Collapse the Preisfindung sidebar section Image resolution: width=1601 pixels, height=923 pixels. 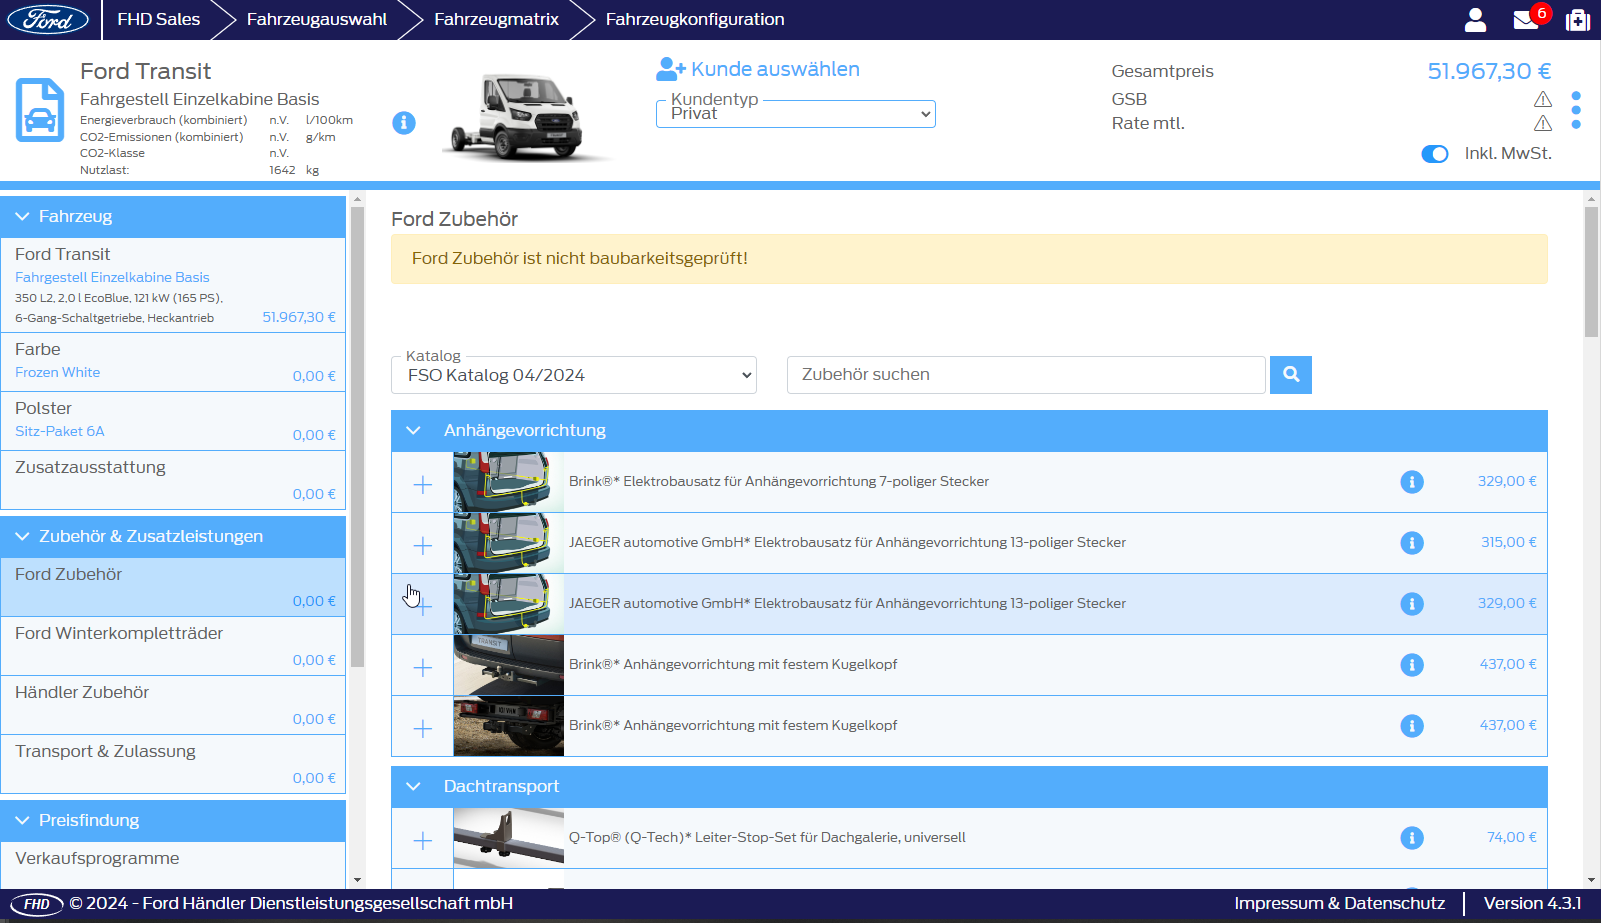(173, 821)
